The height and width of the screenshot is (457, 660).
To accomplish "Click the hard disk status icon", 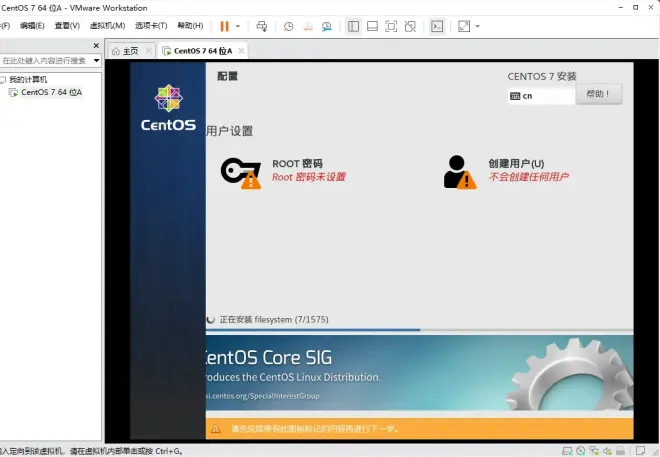I will coord(567,451).
